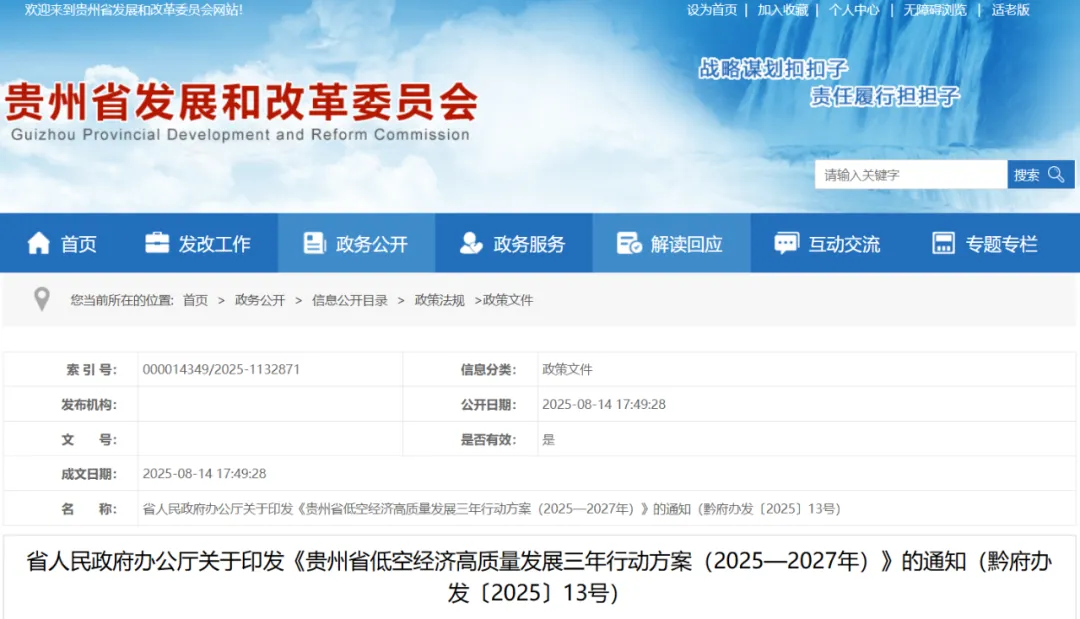This screenshot has width=1080, height=619.
Task: Click index number 000014349/2025-1132871
Action: tap(221, 369)
